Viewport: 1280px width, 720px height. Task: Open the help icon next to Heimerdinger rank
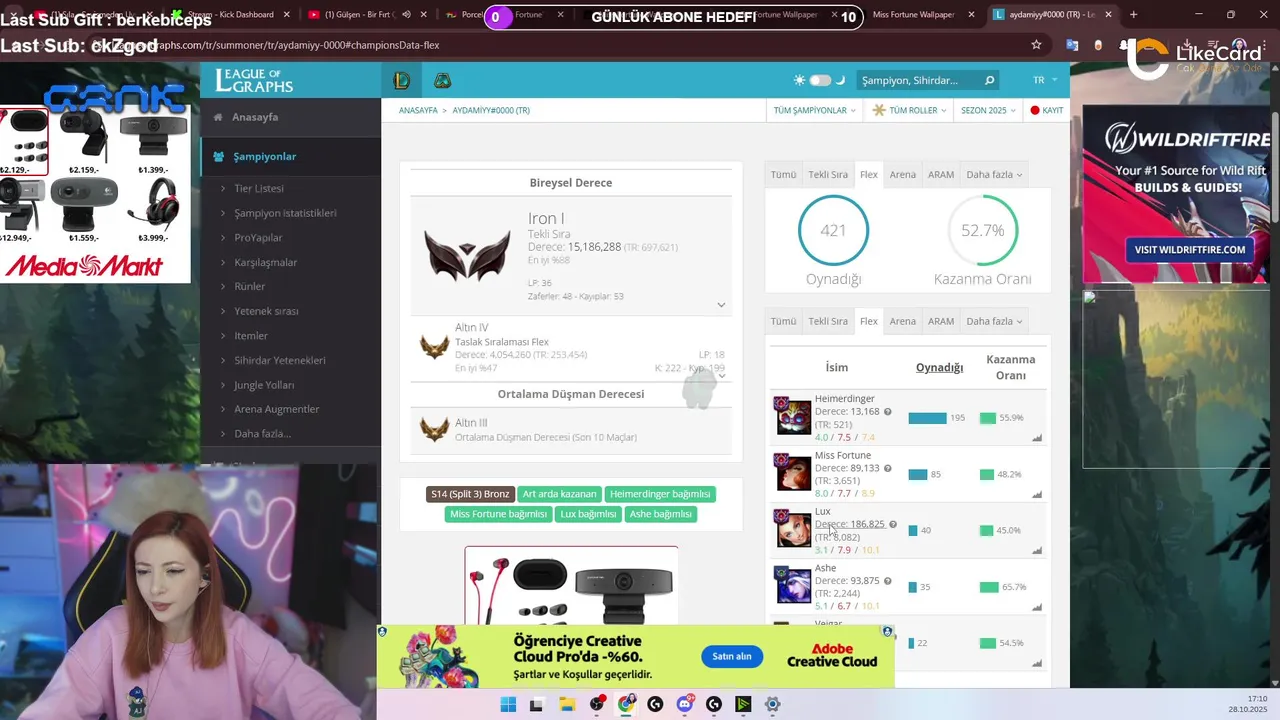[x=887, y=412]
